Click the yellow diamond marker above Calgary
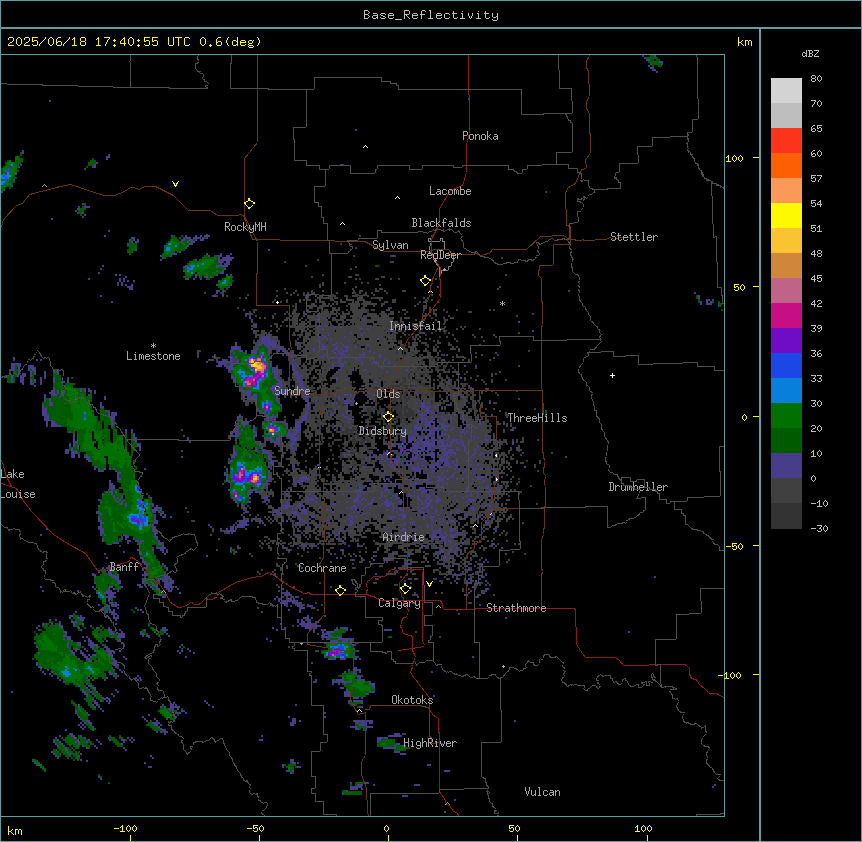Image resolution: width=862 pixels, height=842 pixels. pos(405,589)
